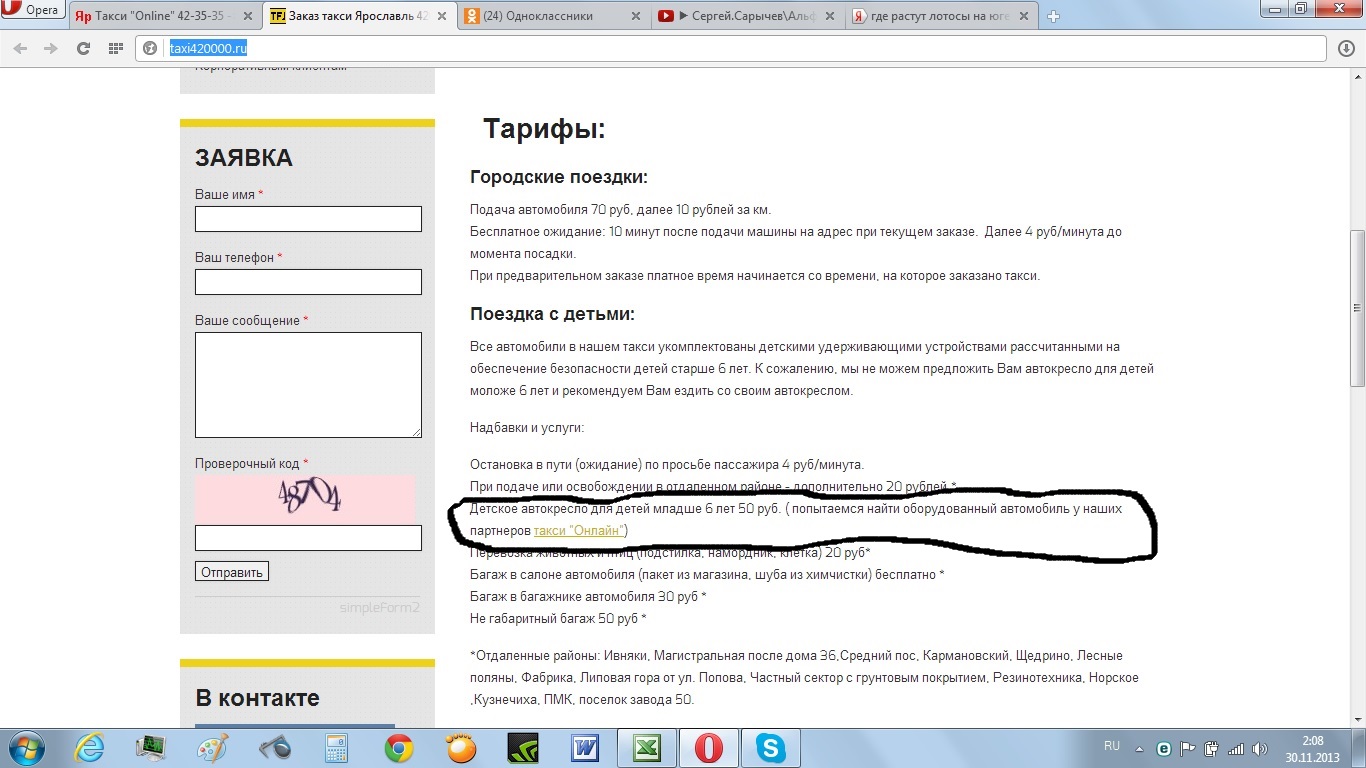
Task: Close the Заказ такси Ярославль tab
Action: tap(443, 16)
